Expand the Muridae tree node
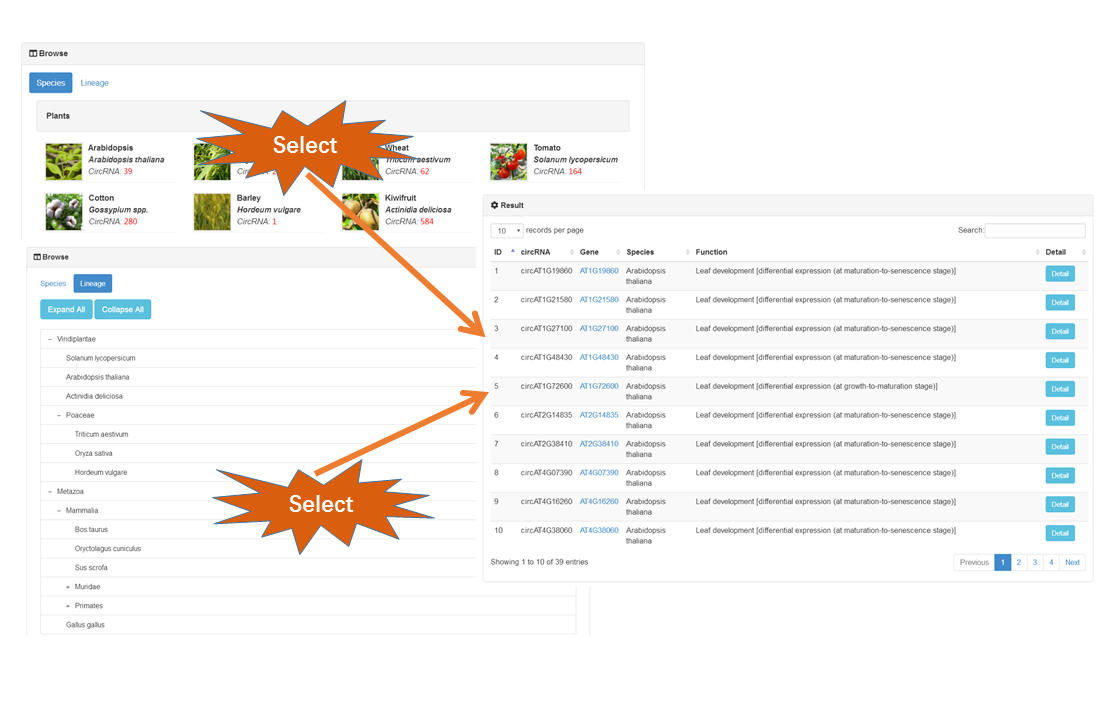 [x=68, y=587]
